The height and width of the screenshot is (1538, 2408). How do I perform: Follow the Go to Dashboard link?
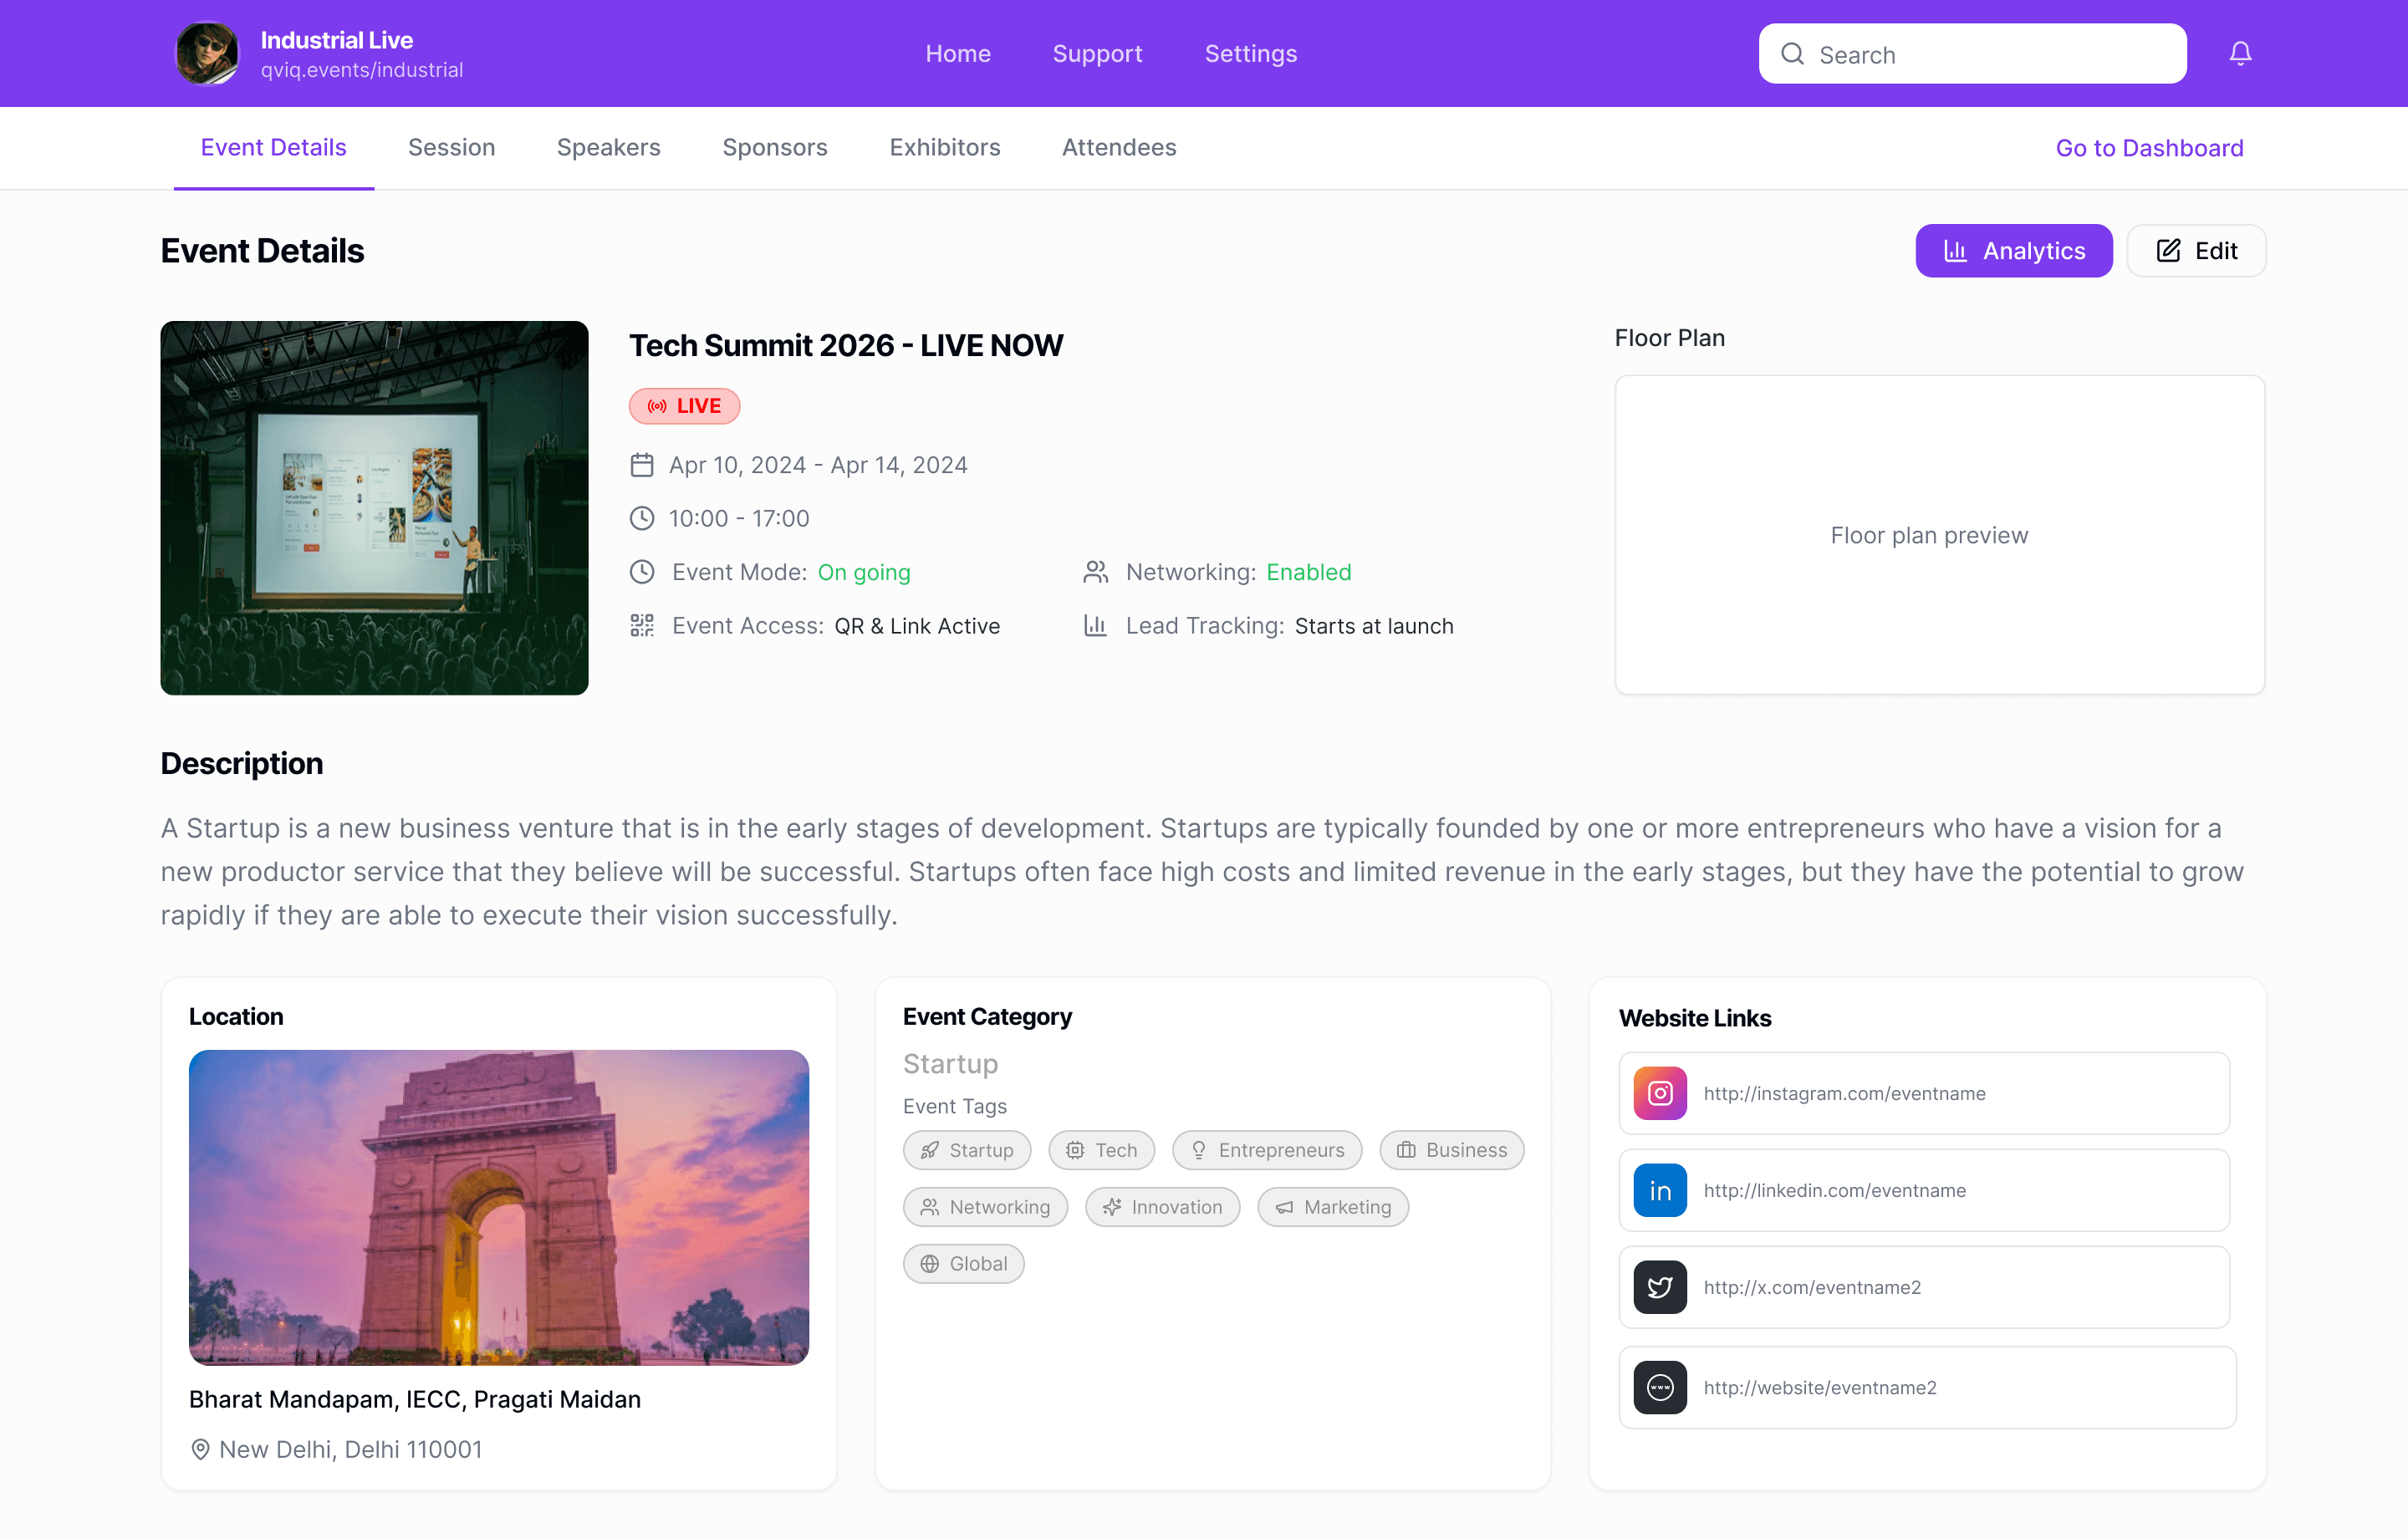2149,148
